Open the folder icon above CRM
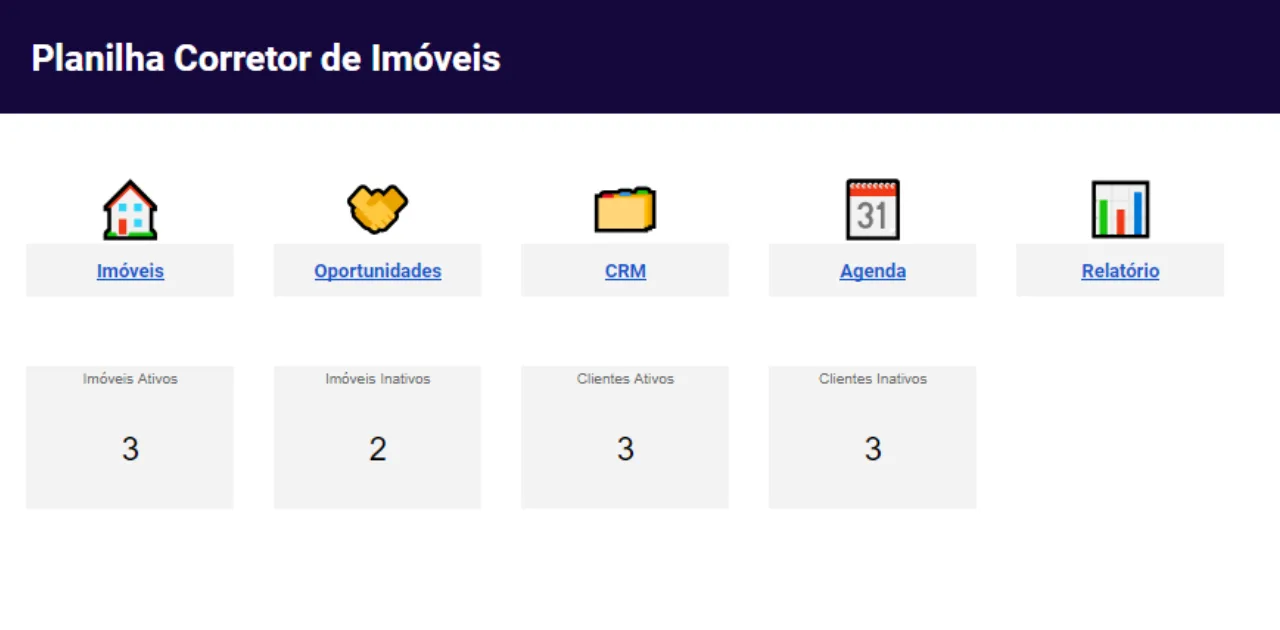The height and width of the screenshot is (630, 1280). click(x=625, y=209)
